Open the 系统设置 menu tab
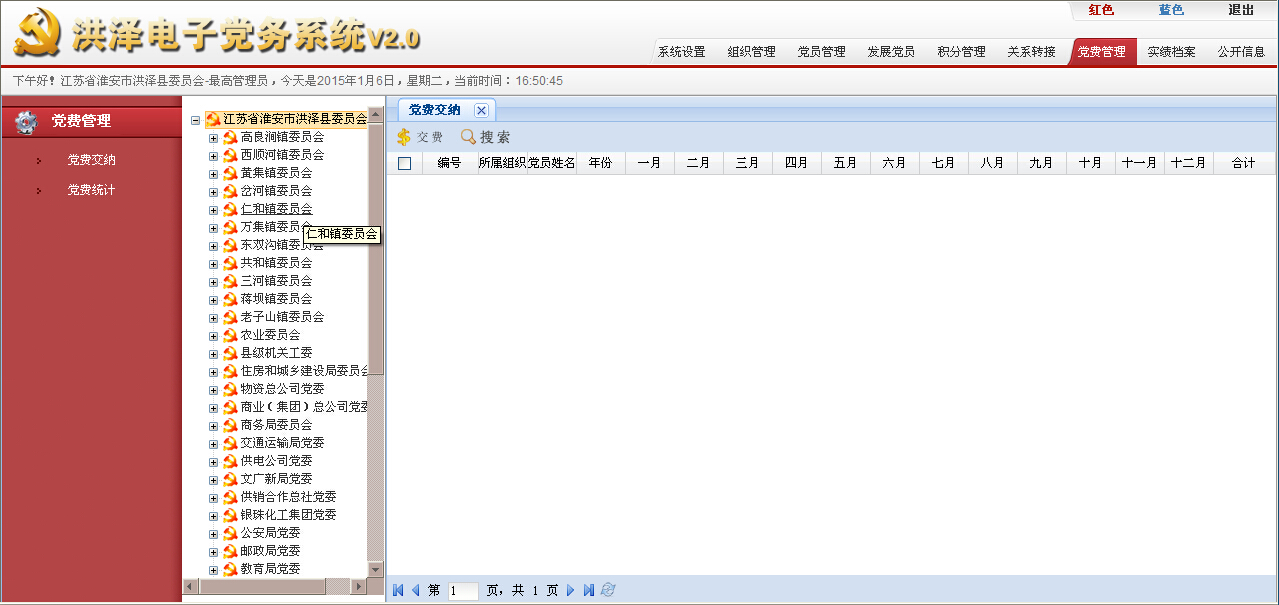The image size is (1279, 605). pos(681,52)
